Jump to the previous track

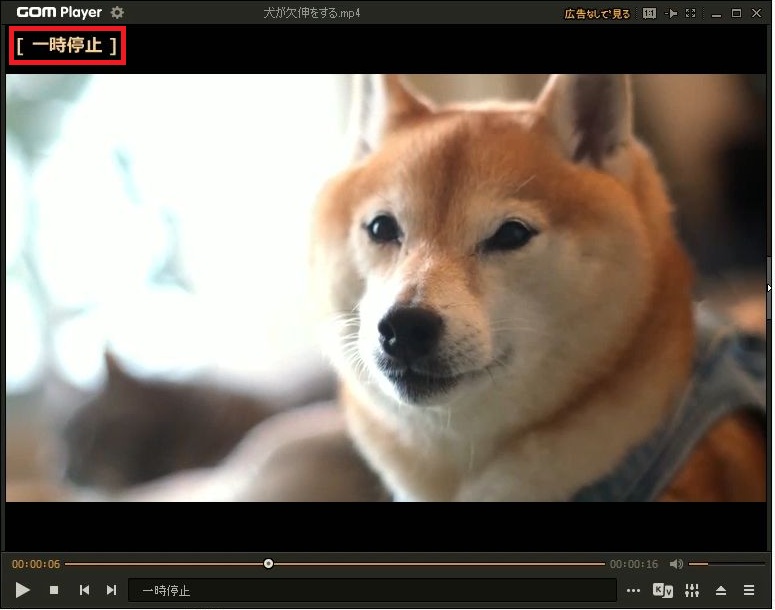(x=84, y=591)
